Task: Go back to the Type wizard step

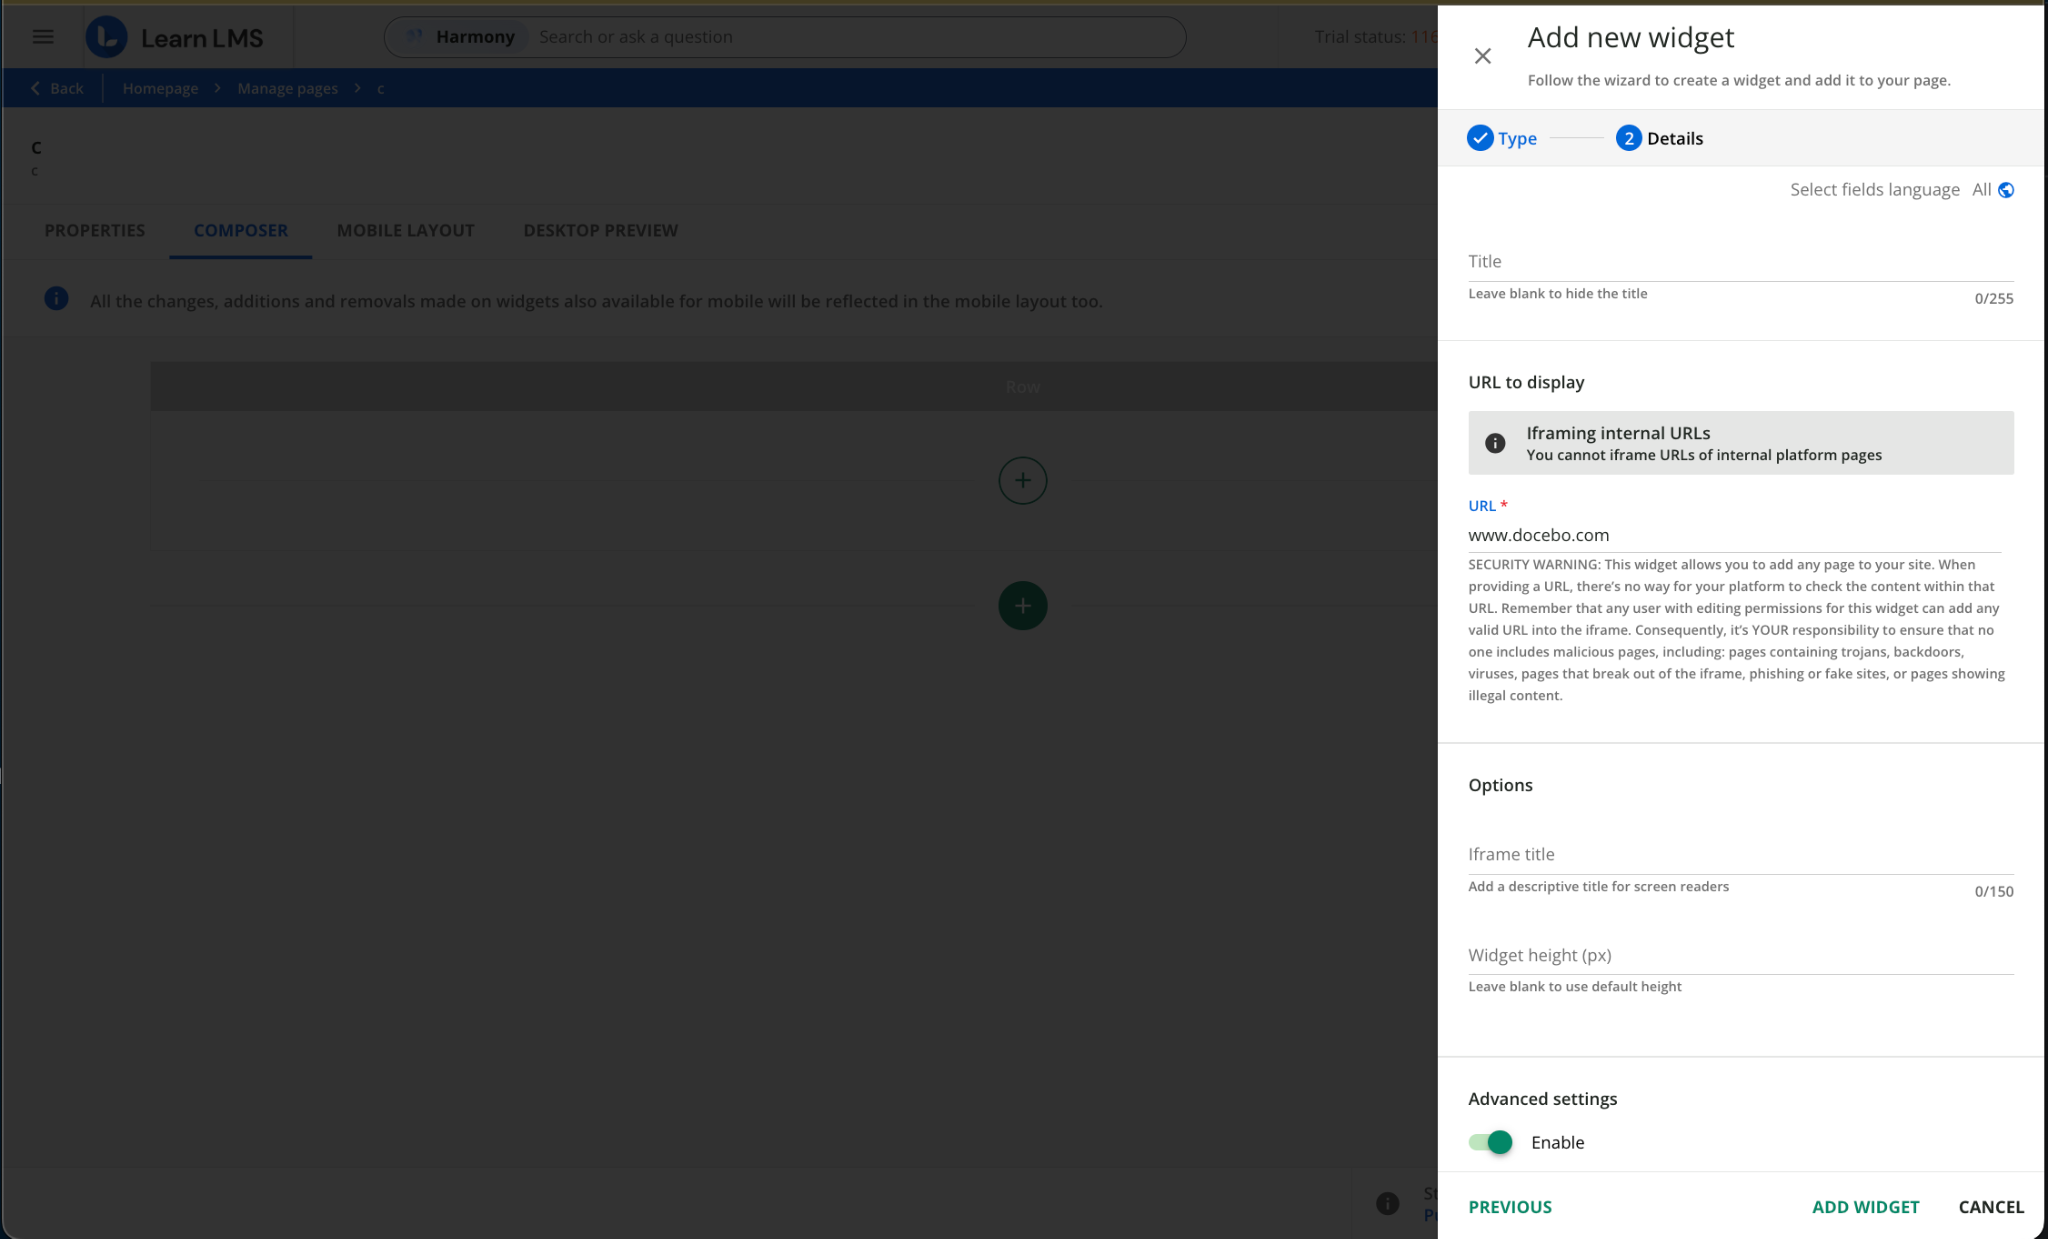Action: [1502, 138]
